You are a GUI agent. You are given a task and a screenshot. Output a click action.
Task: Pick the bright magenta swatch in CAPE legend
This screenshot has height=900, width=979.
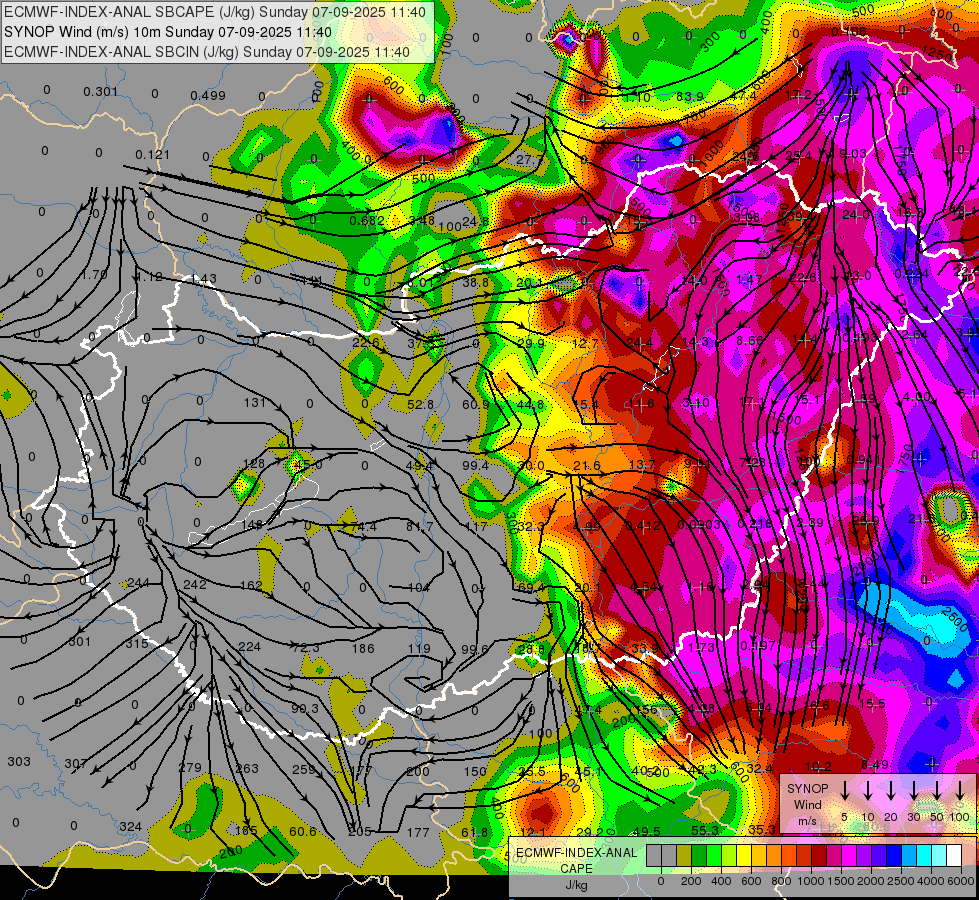[x=849, y=856]
